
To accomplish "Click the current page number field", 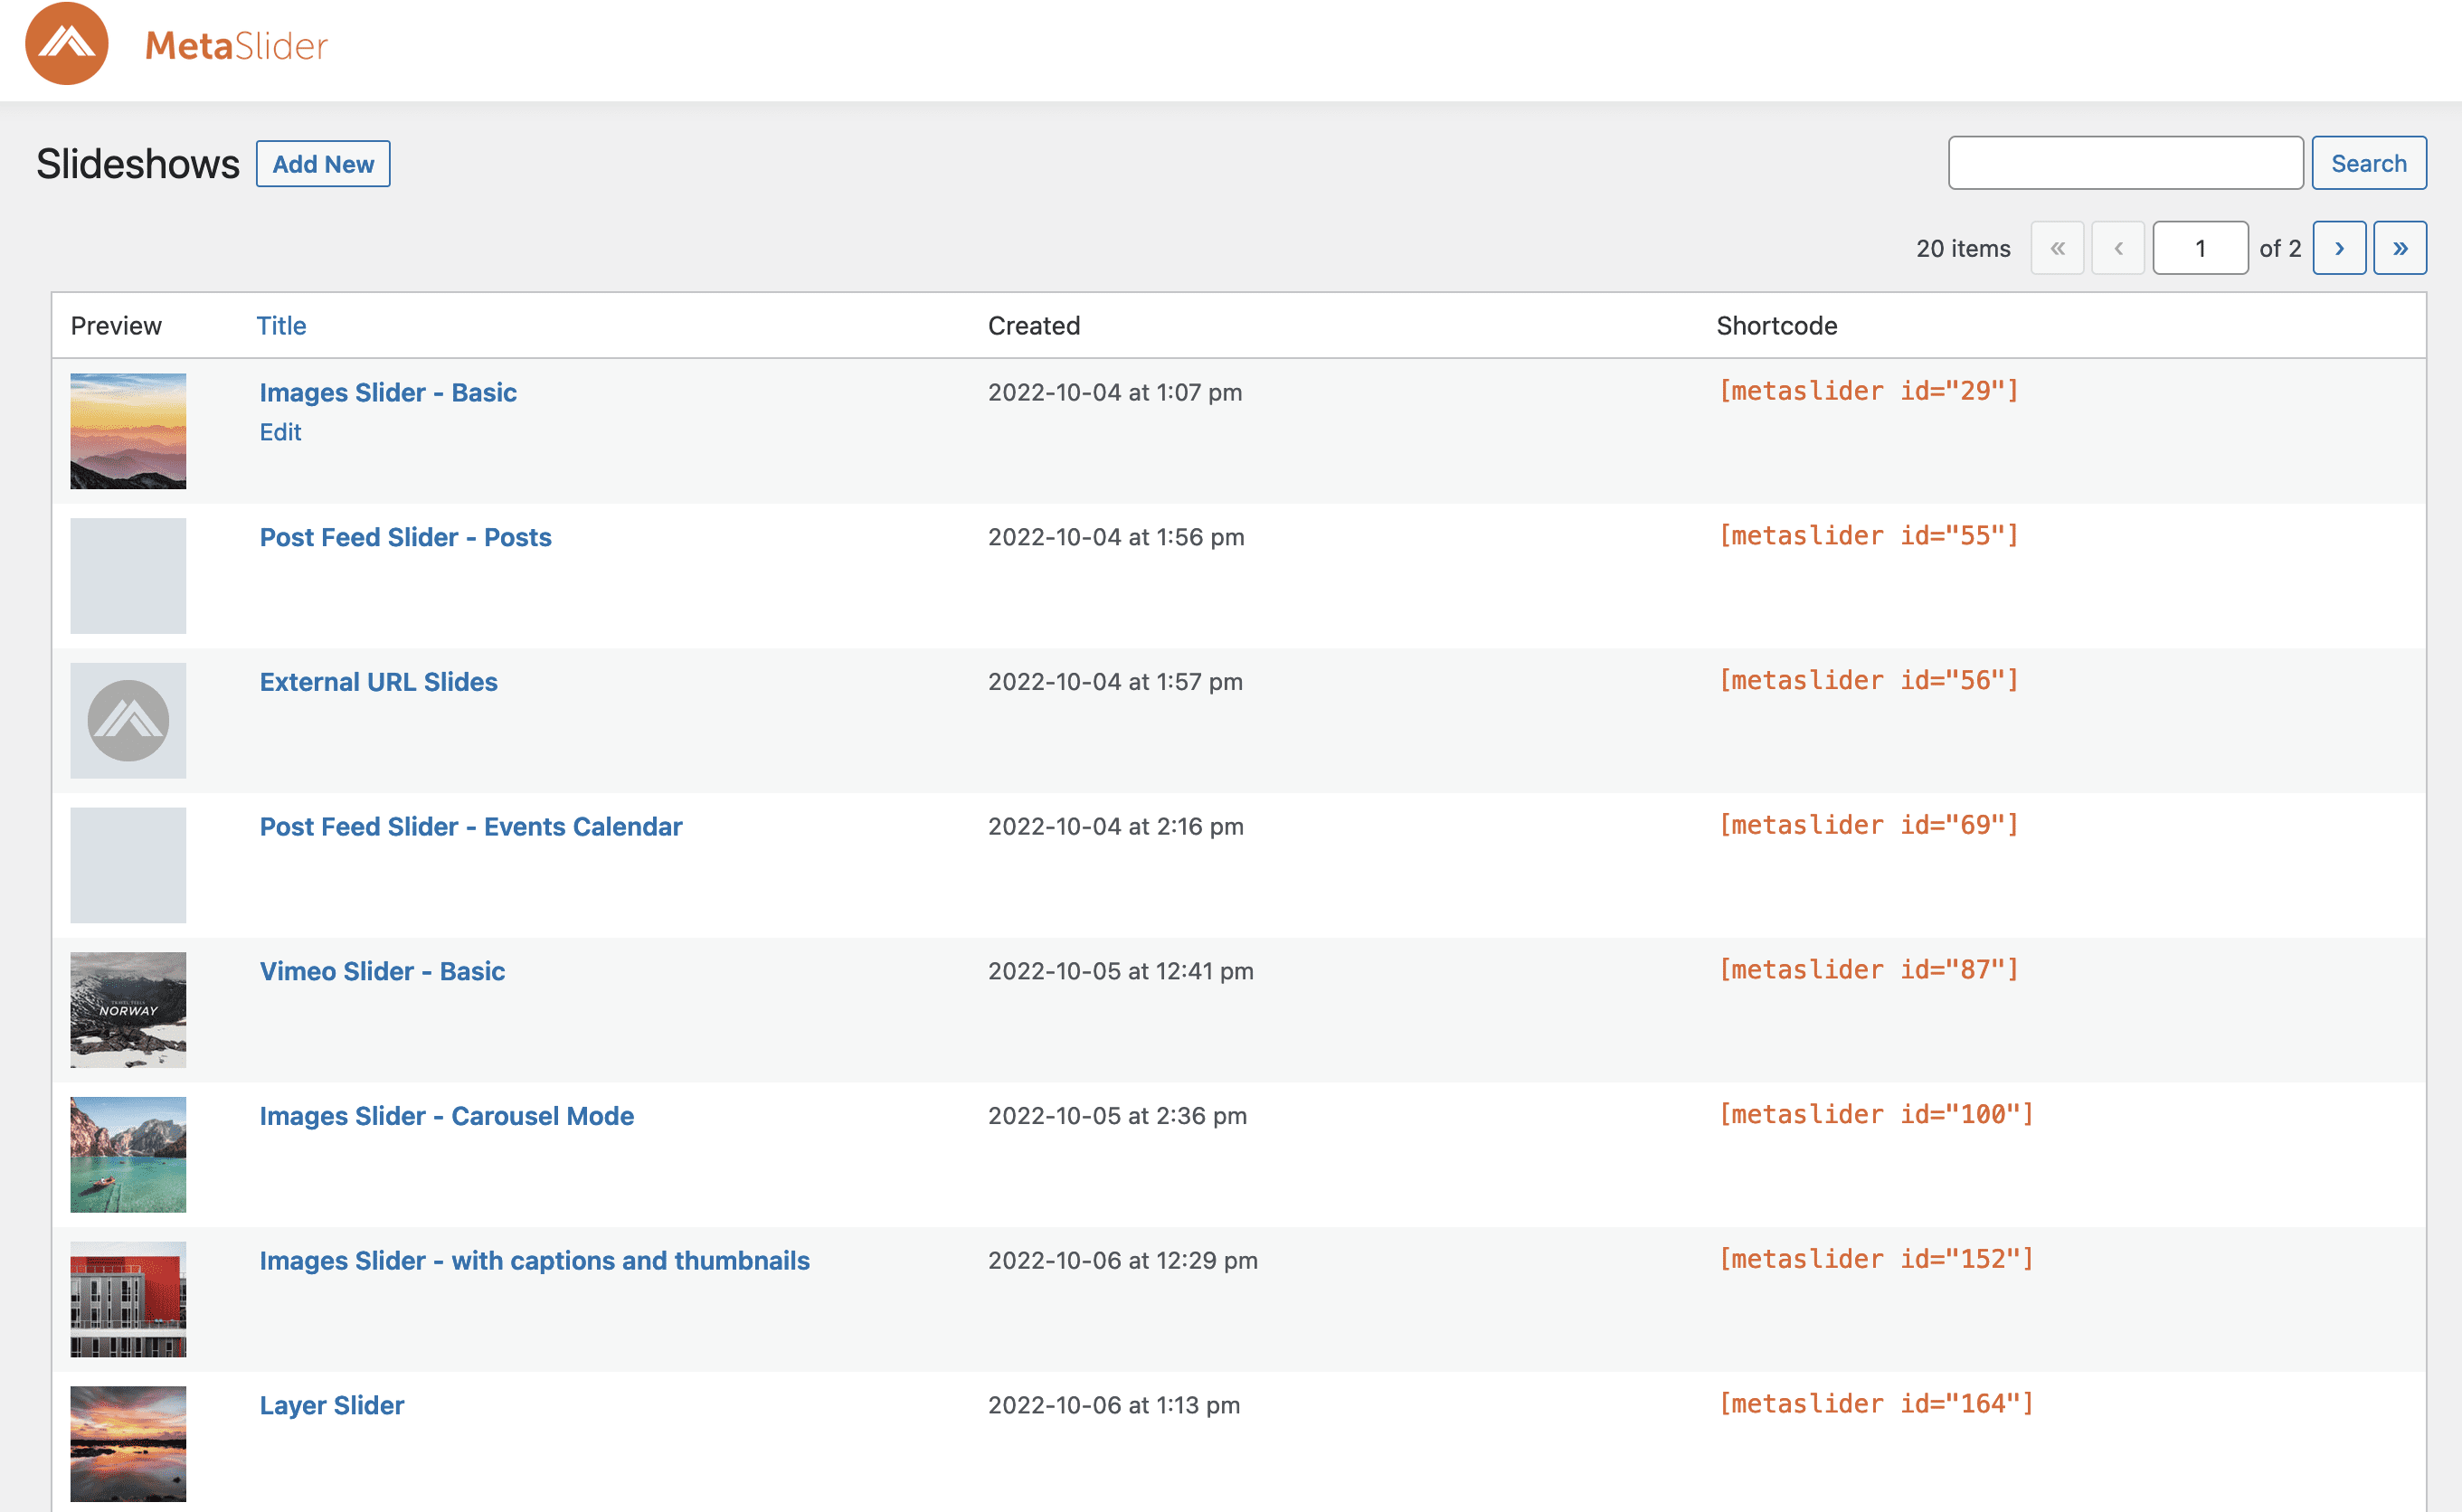I will point(2199,248).
